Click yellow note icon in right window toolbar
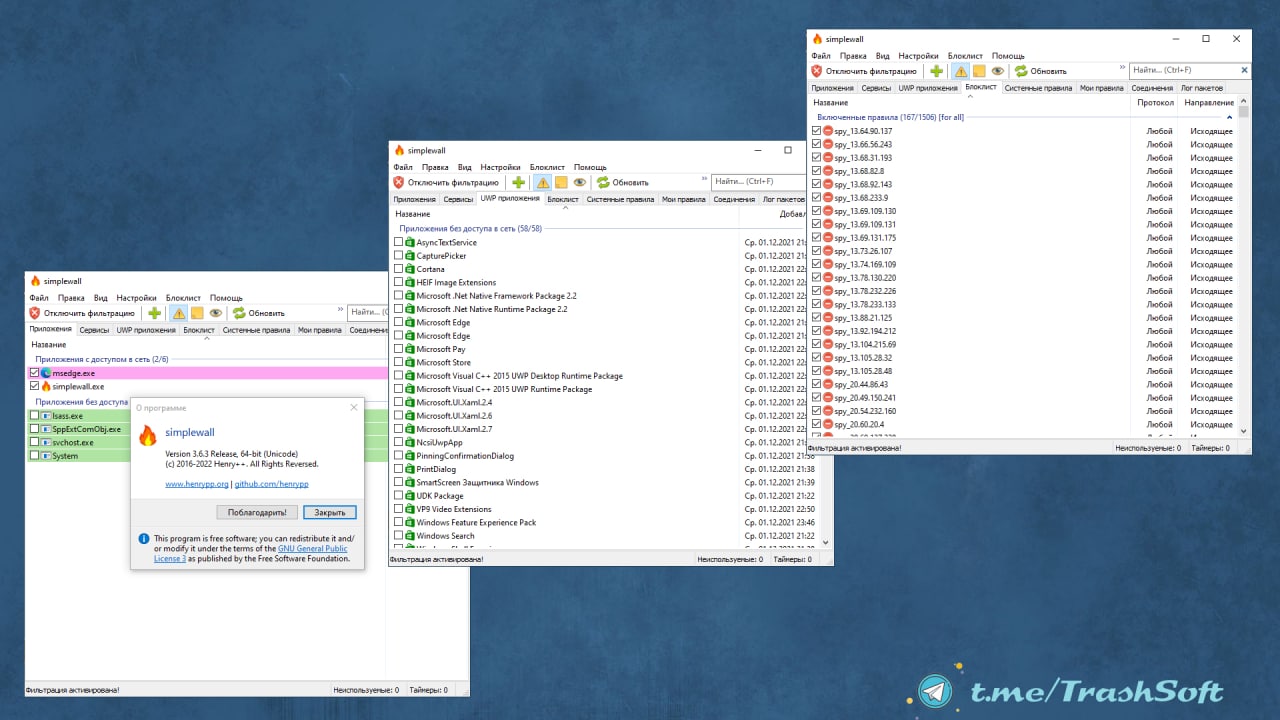Viewport: 1280px width, 720px height. [x=979, y=71]
